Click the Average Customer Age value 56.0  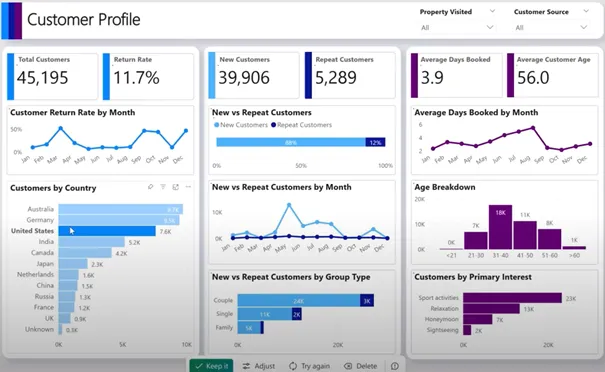(533, 78)
